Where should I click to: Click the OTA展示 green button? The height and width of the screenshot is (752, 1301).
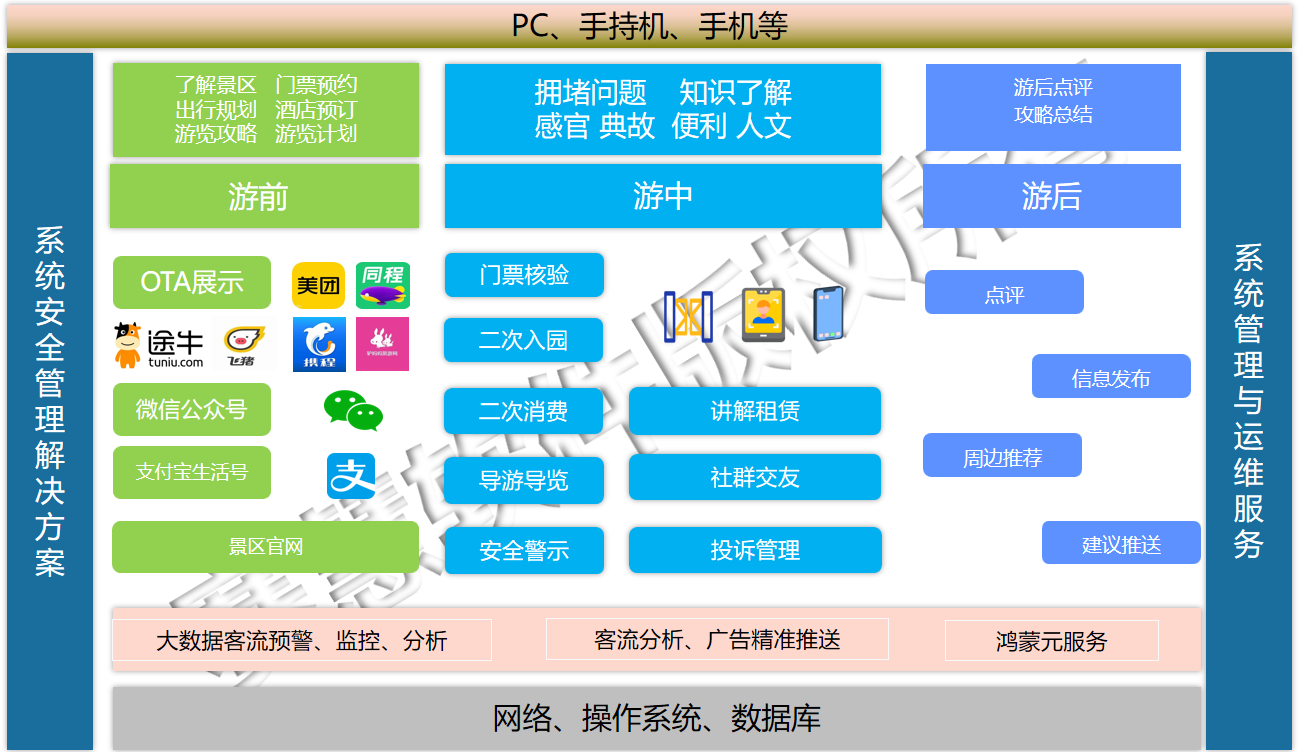tap(192, 282)
